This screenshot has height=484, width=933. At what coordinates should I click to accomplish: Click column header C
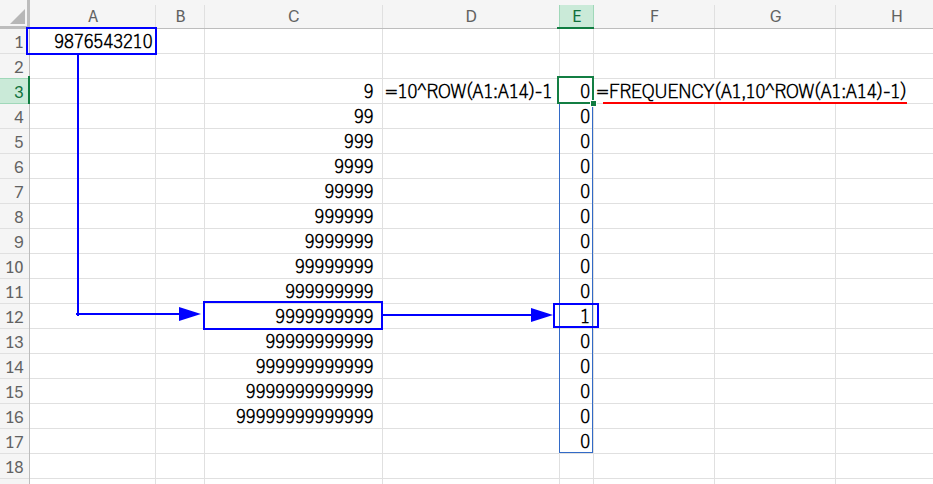tap(293, 15)
